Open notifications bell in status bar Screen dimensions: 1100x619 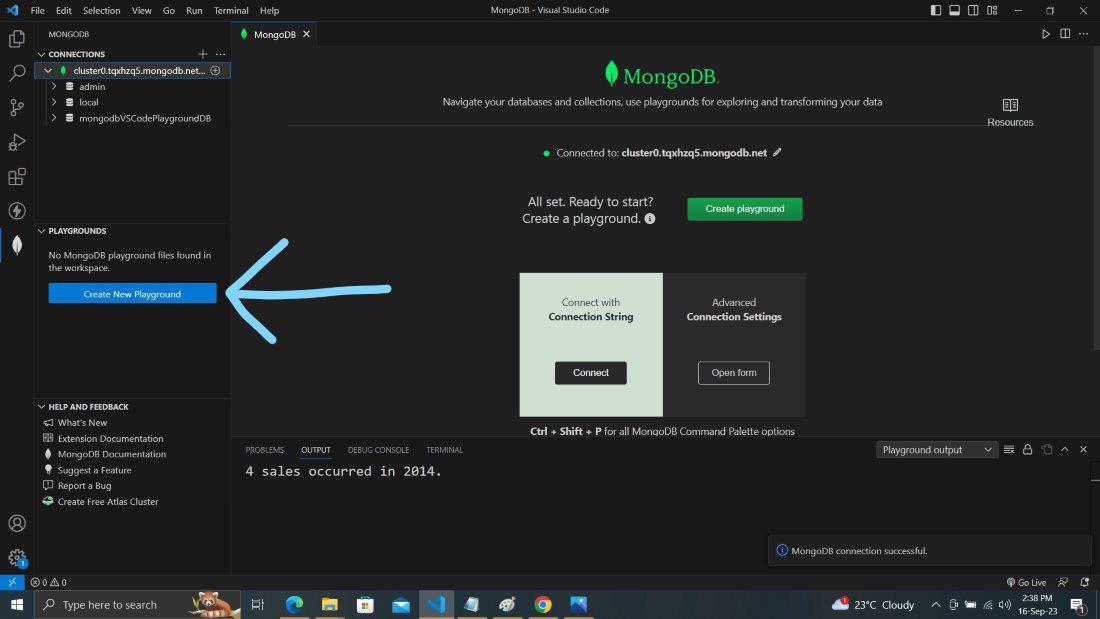[x=1085, y=583]
